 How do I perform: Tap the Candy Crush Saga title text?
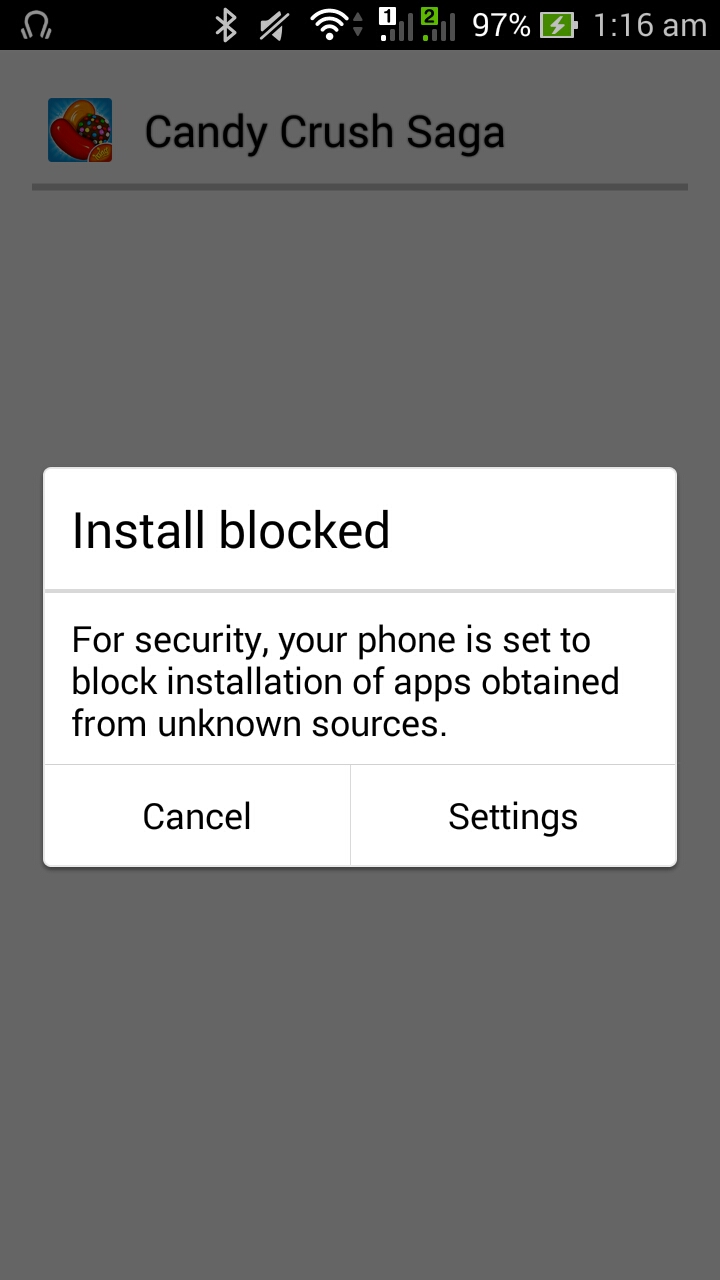pos(325,132)
